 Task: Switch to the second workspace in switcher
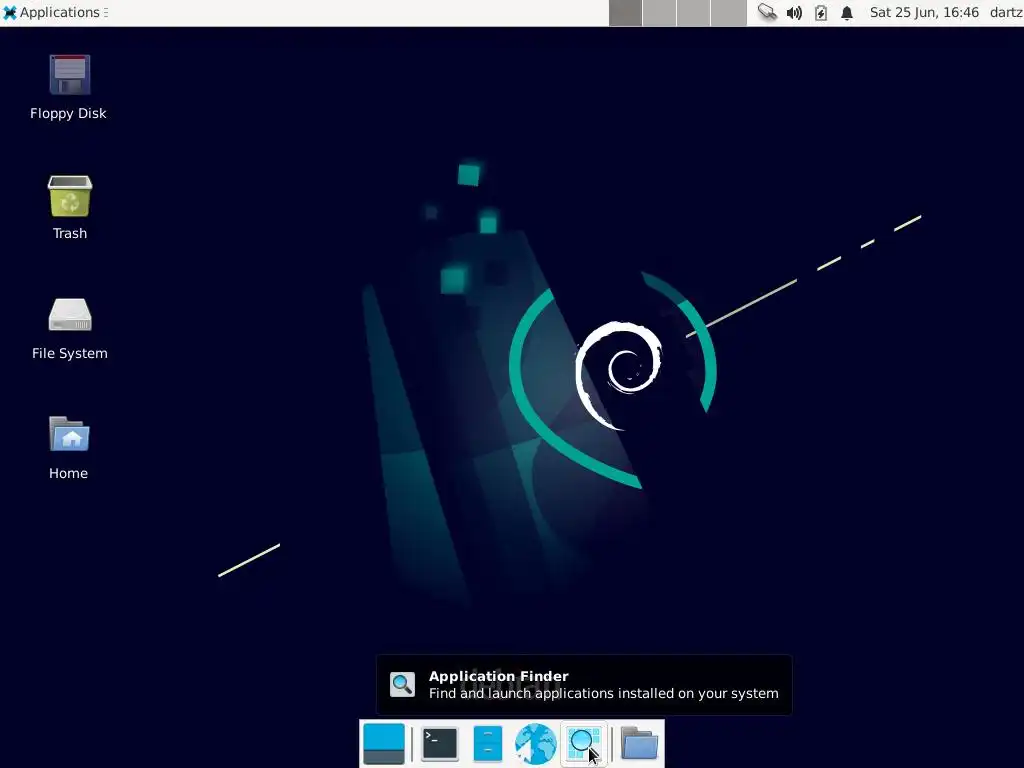click(660, 13)
